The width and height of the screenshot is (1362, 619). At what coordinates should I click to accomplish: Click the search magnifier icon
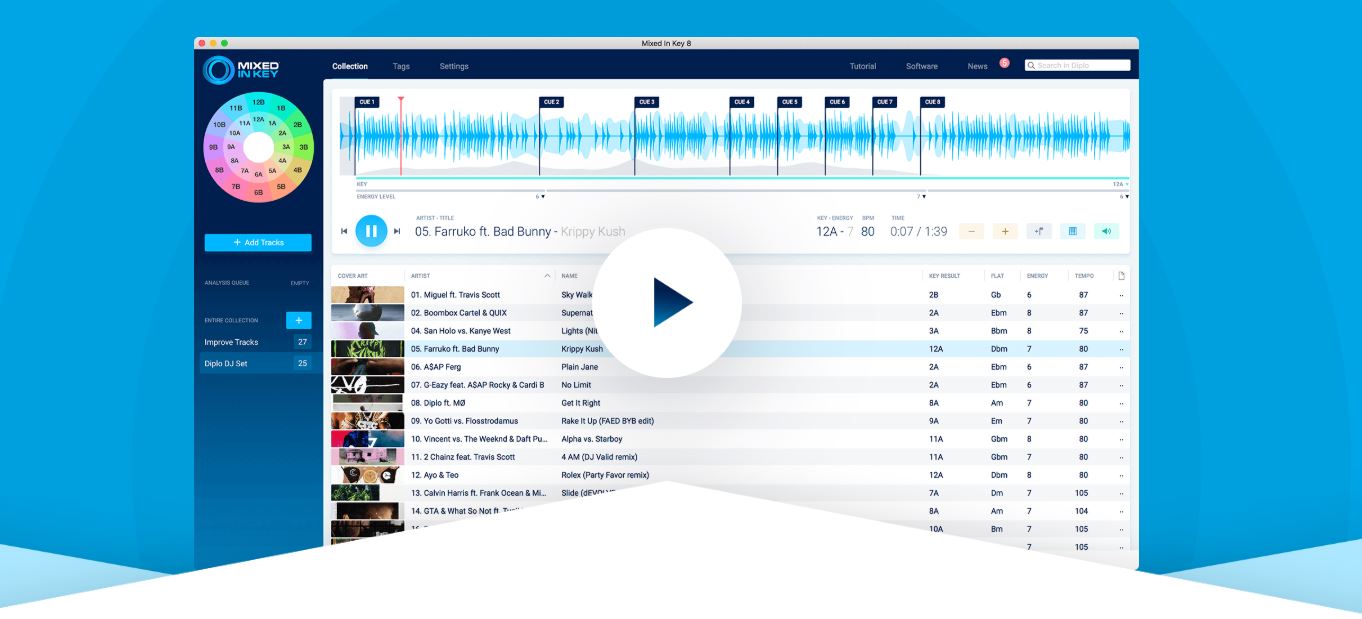pos(1031,66)
